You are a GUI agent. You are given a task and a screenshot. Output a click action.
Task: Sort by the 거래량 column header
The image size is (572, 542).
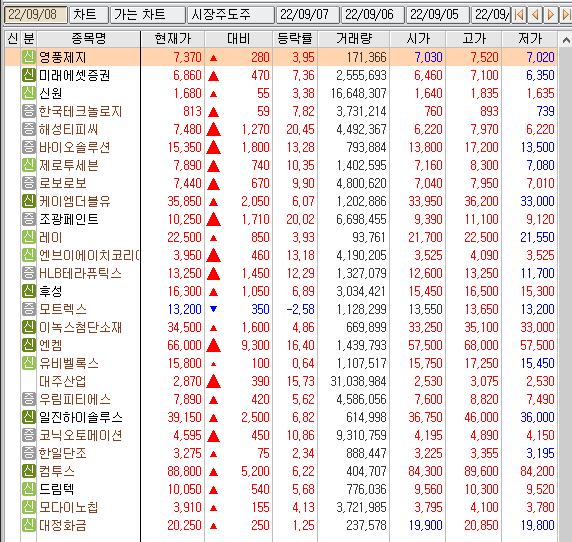point(354,39)
